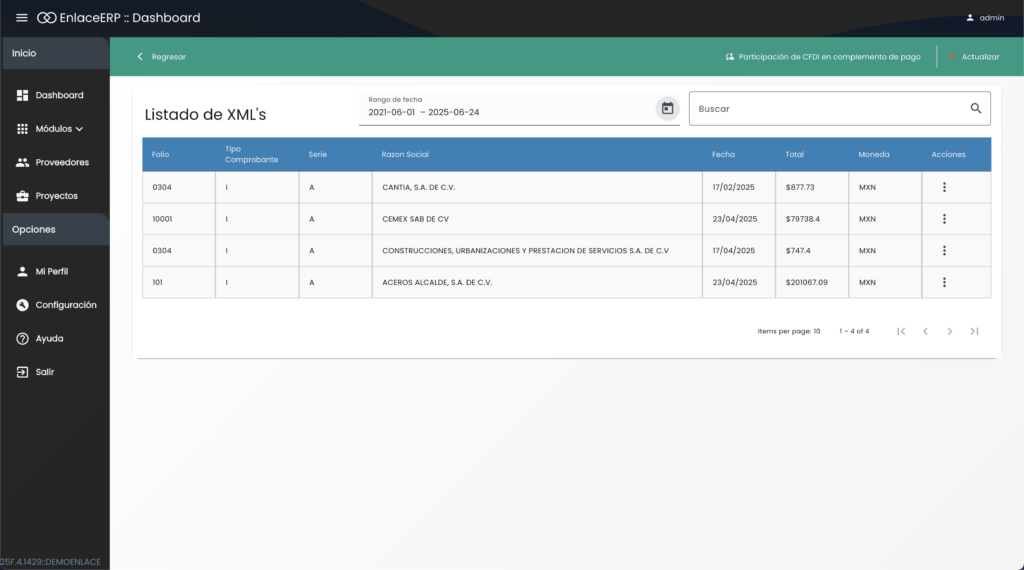Sort by the Total column header
This screenshot has width=1024, height=570.
[794, 155]
